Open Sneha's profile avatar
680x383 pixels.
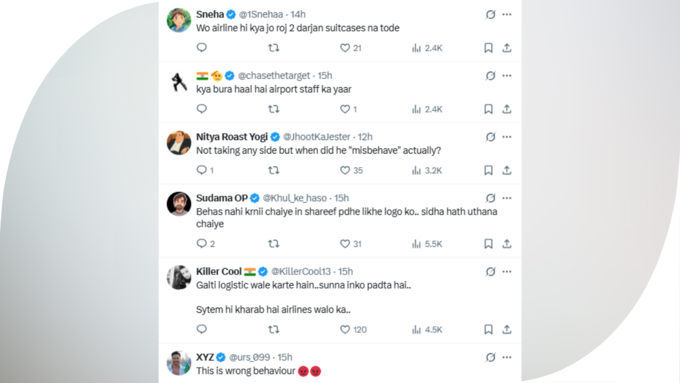pos(179,20)
